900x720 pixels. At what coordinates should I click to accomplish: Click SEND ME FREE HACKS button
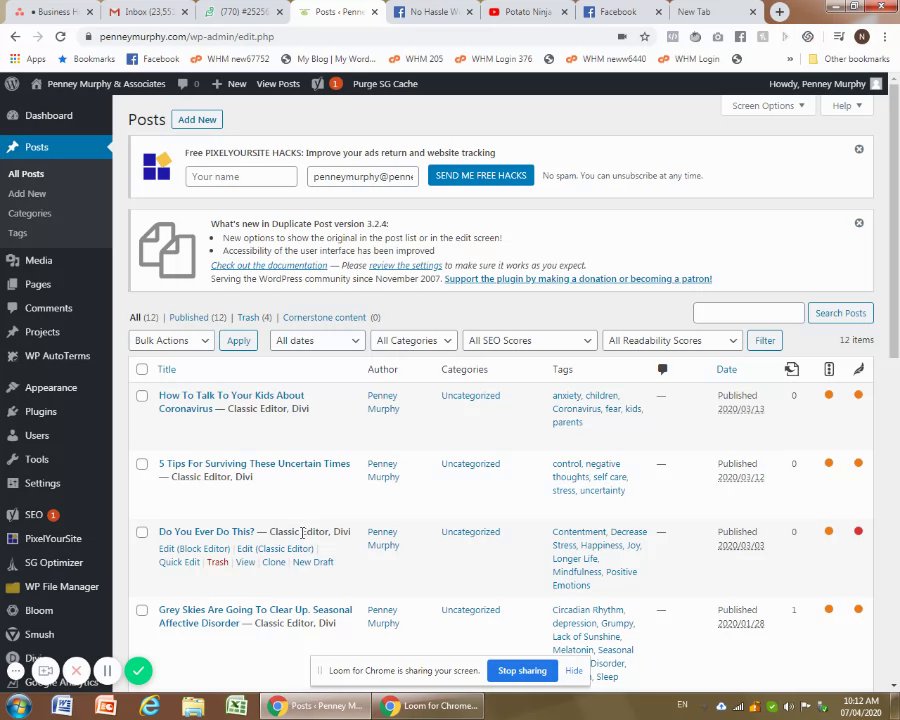pos(480,176)
